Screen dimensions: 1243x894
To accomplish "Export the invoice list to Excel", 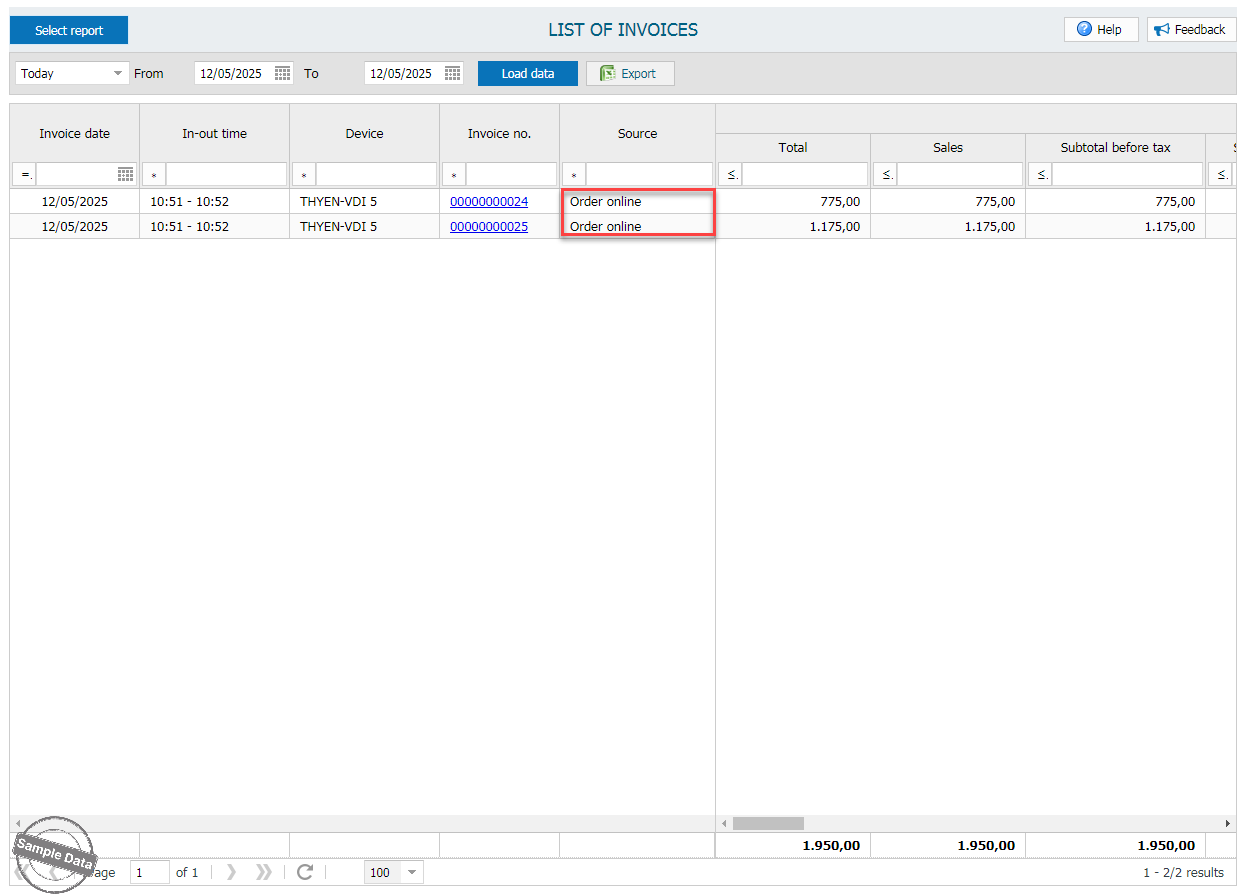I will point(629,73).
